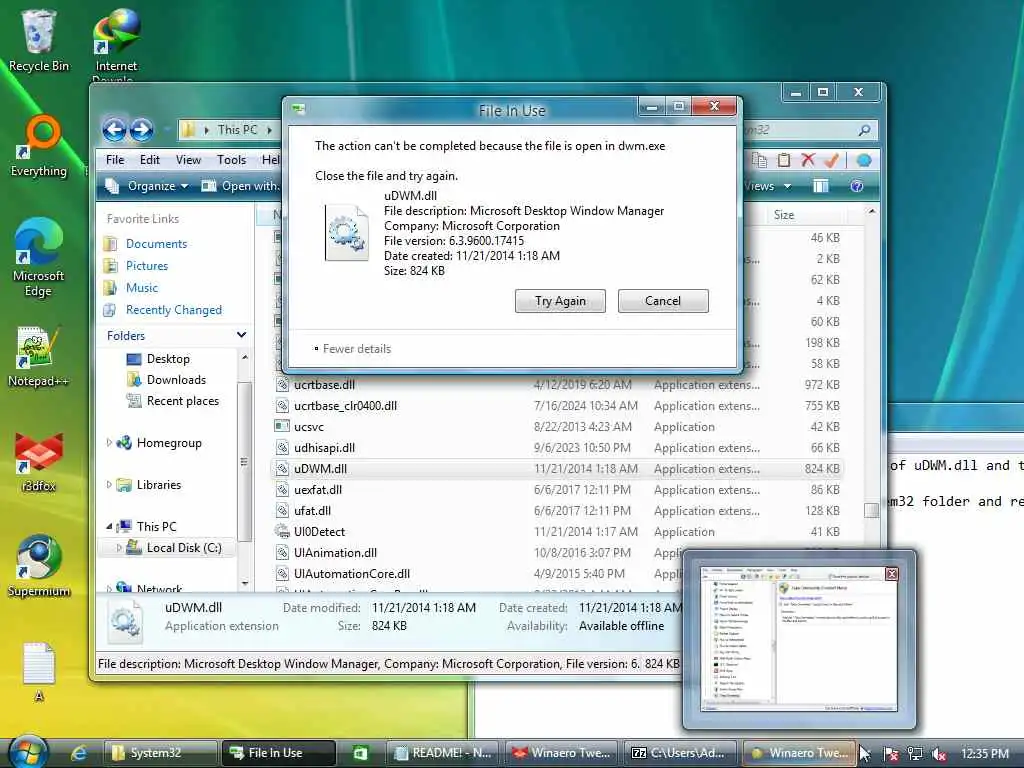Launch Internet Explorer from the taskbar

[x=79, y=753]
